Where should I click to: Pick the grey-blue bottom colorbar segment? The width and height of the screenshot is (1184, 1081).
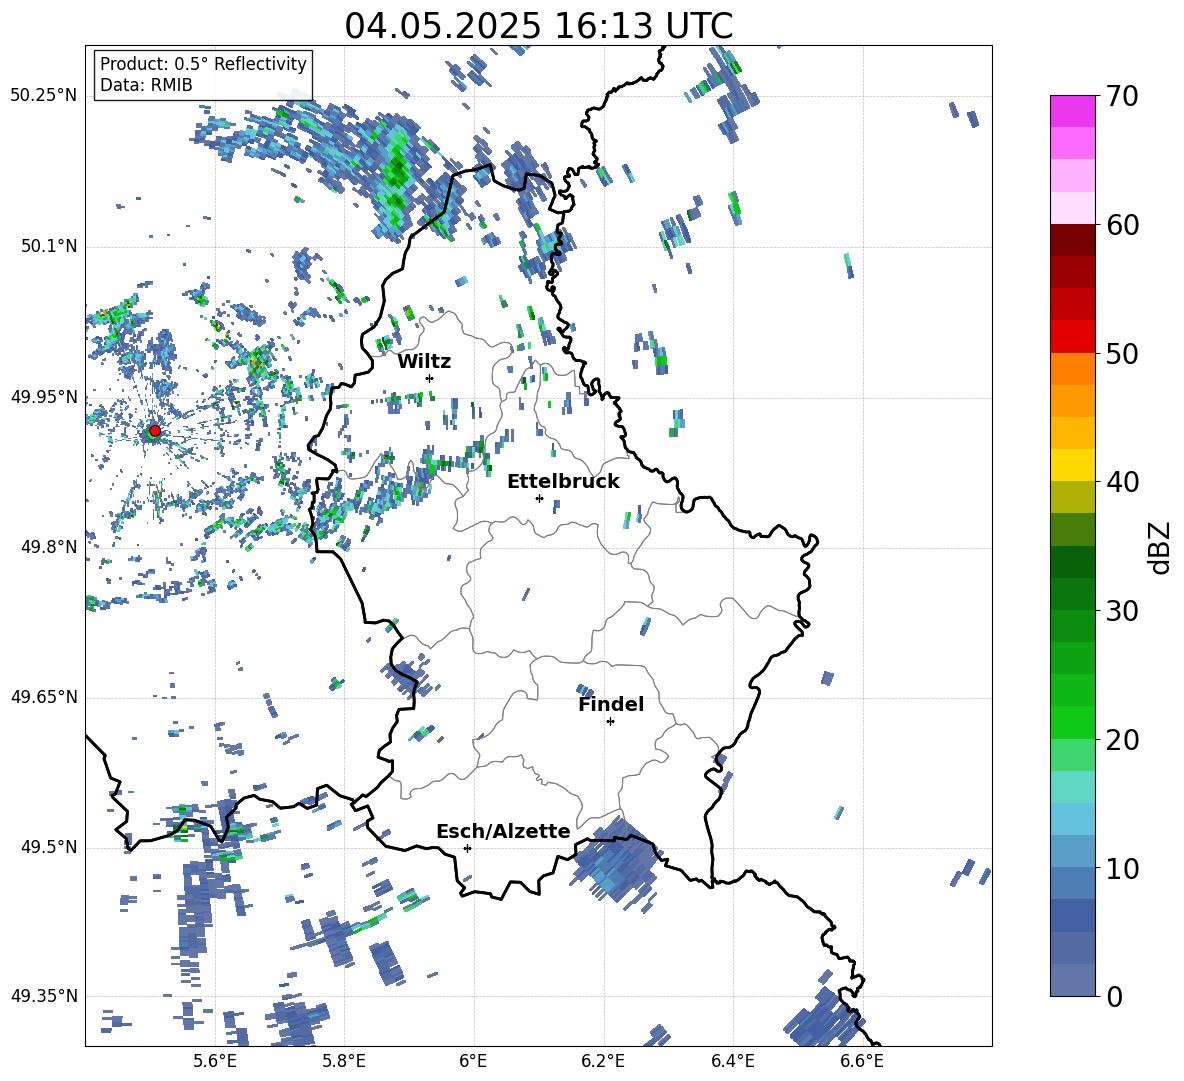pyautogui.click(x=1072, y=980)
